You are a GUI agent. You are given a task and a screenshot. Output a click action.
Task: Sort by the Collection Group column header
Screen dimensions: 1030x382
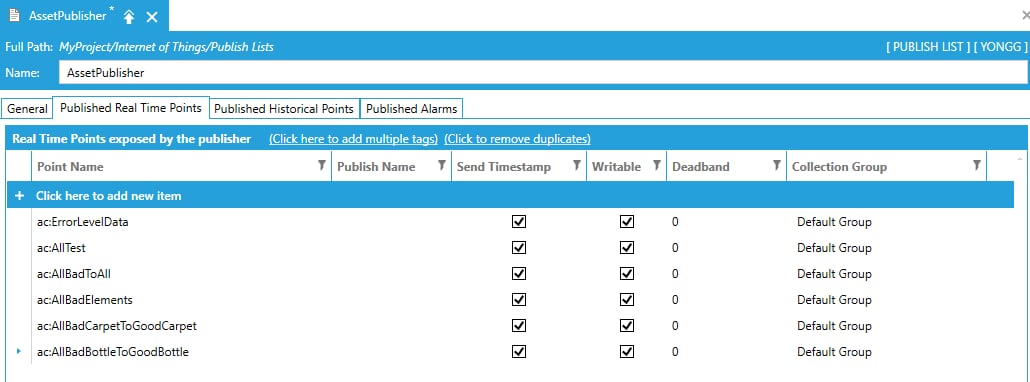(x=840, y=167)
